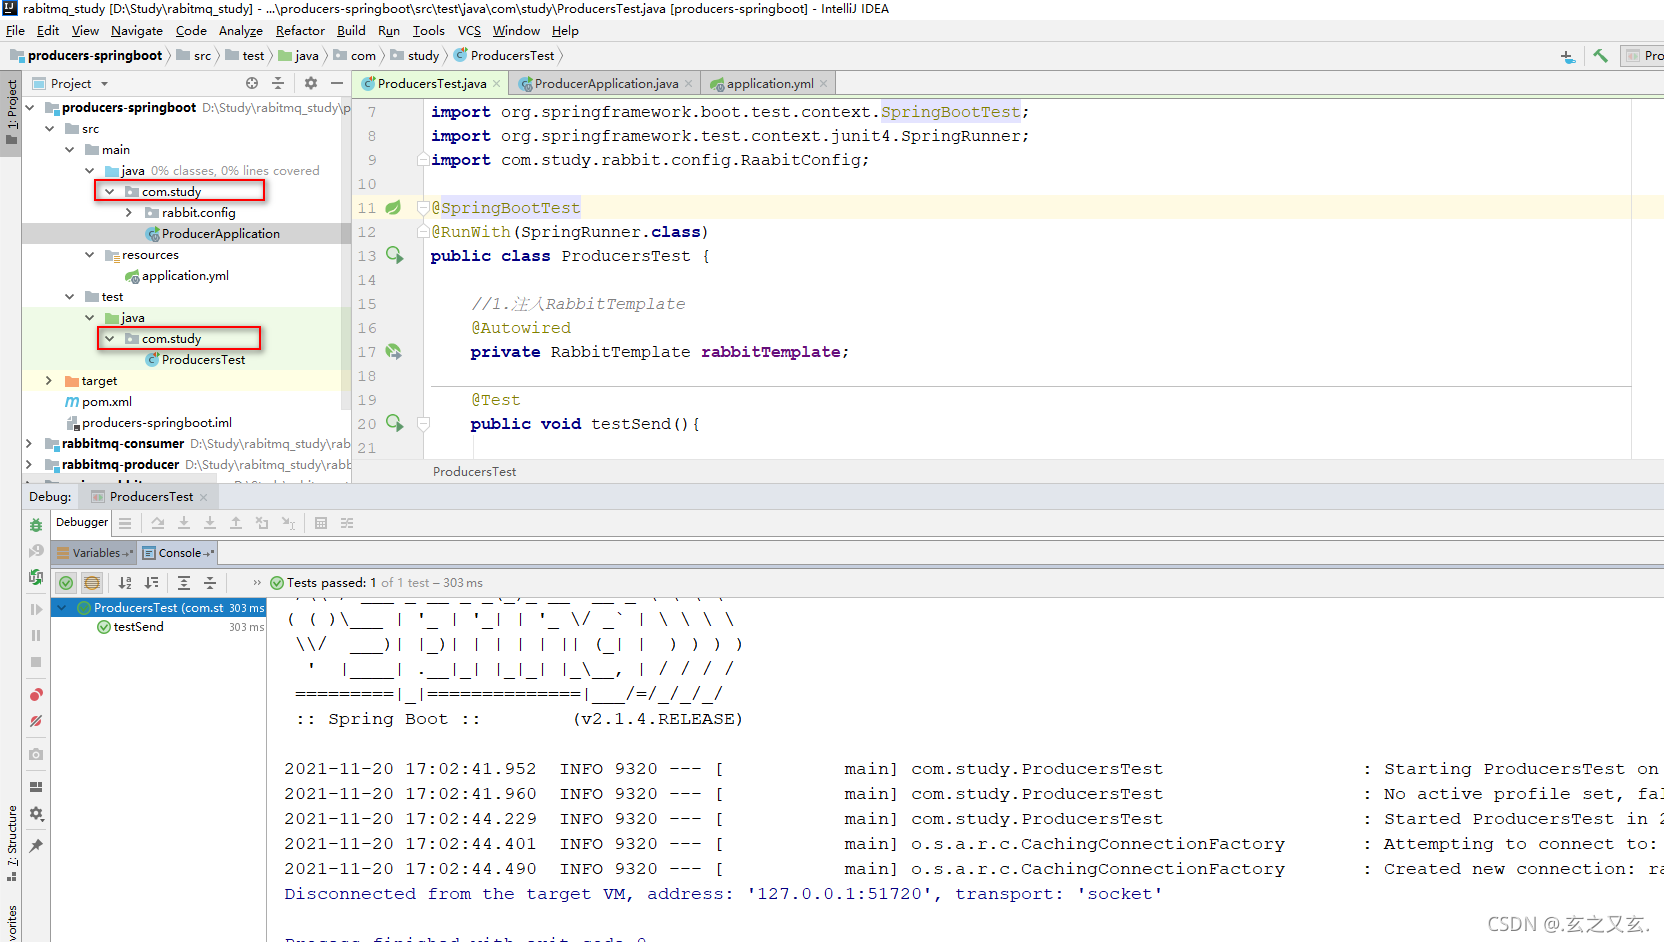The height and width of the screenshot is (942, 1664).
Task: Collapse the ProducersTest test results node
Action: click(62, 608)
